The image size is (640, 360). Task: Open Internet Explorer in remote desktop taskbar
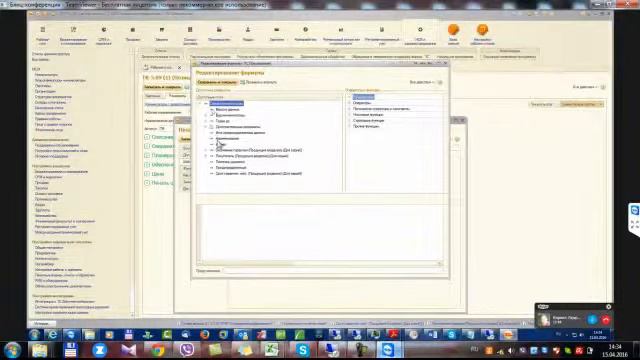click(52, 335)
